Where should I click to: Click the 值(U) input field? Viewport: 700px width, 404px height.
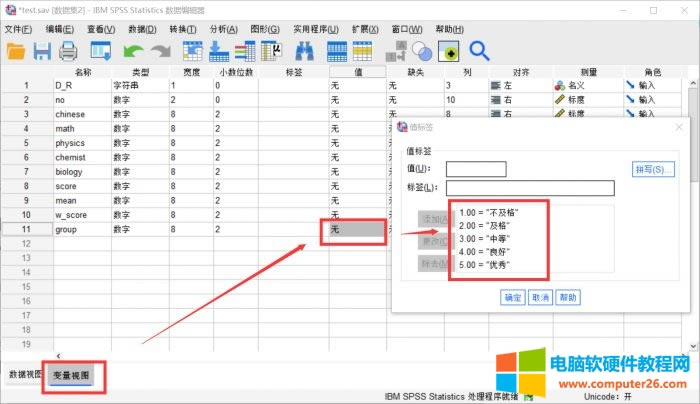coord(476,169)
